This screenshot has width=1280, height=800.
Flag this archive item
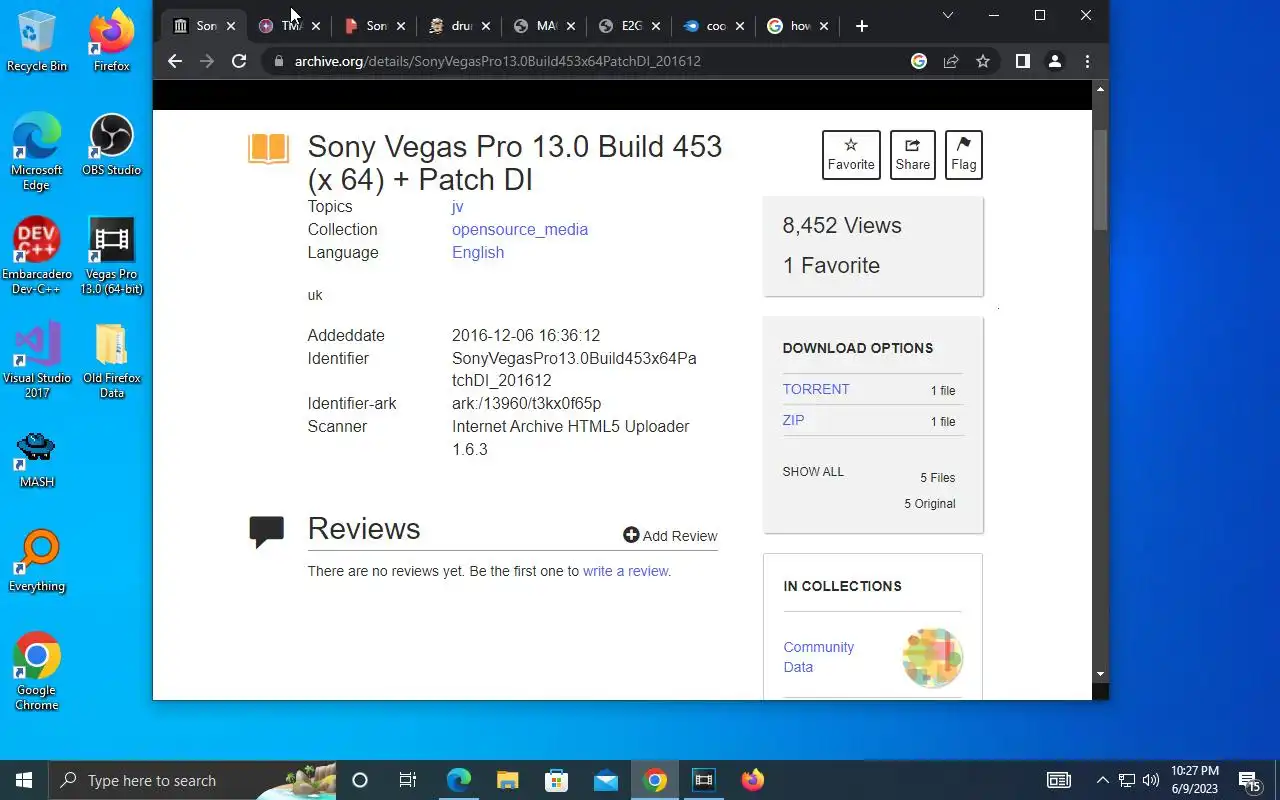(964, 155)
